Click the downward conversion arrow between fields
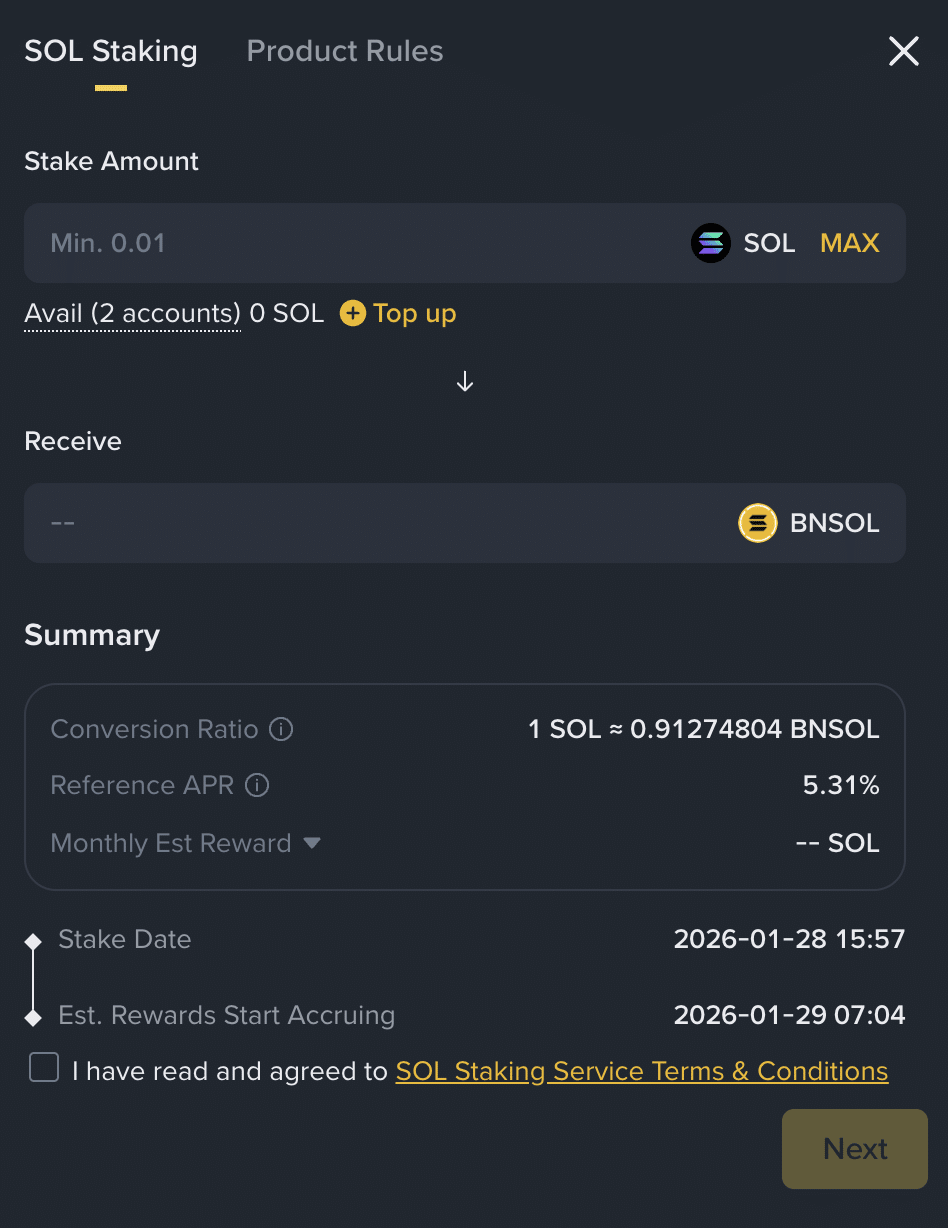This screenshot has height=1228, width=948. click(464, 381)
